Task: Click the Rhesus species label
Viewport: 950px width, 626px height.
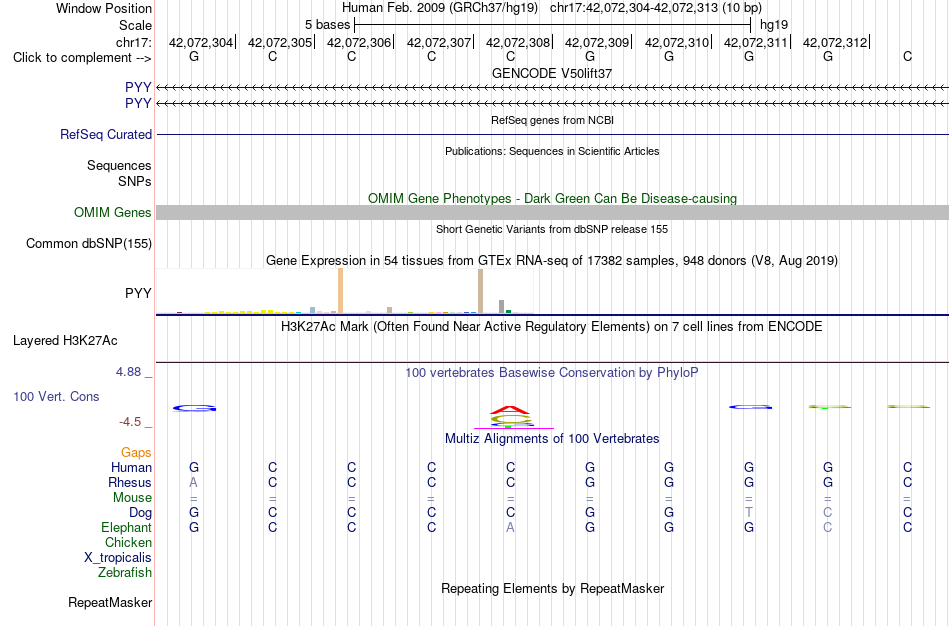Action: pos(130,482)
